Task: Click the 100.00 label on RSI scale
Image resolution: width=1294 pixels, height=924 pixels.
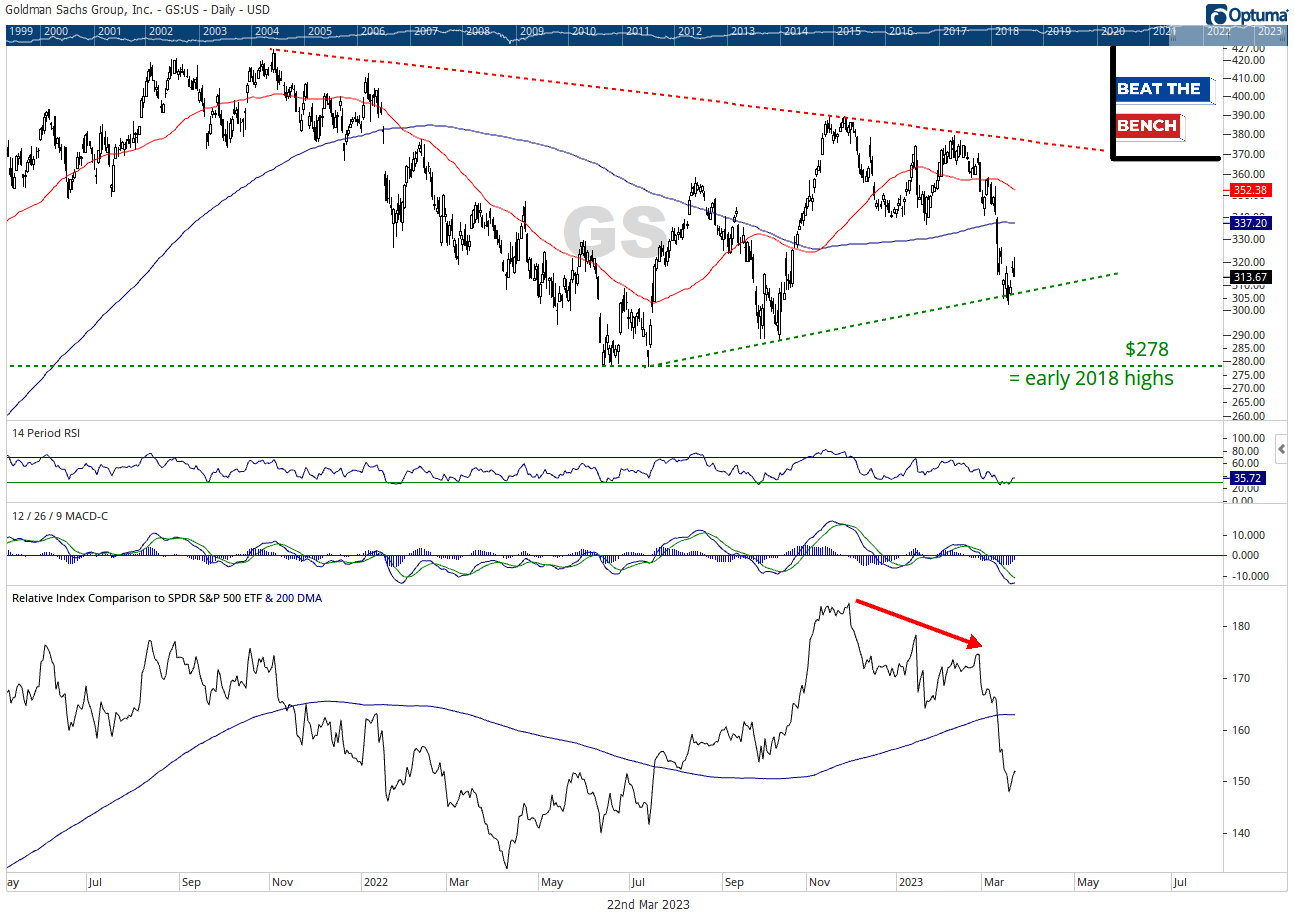Action: 1250,438
